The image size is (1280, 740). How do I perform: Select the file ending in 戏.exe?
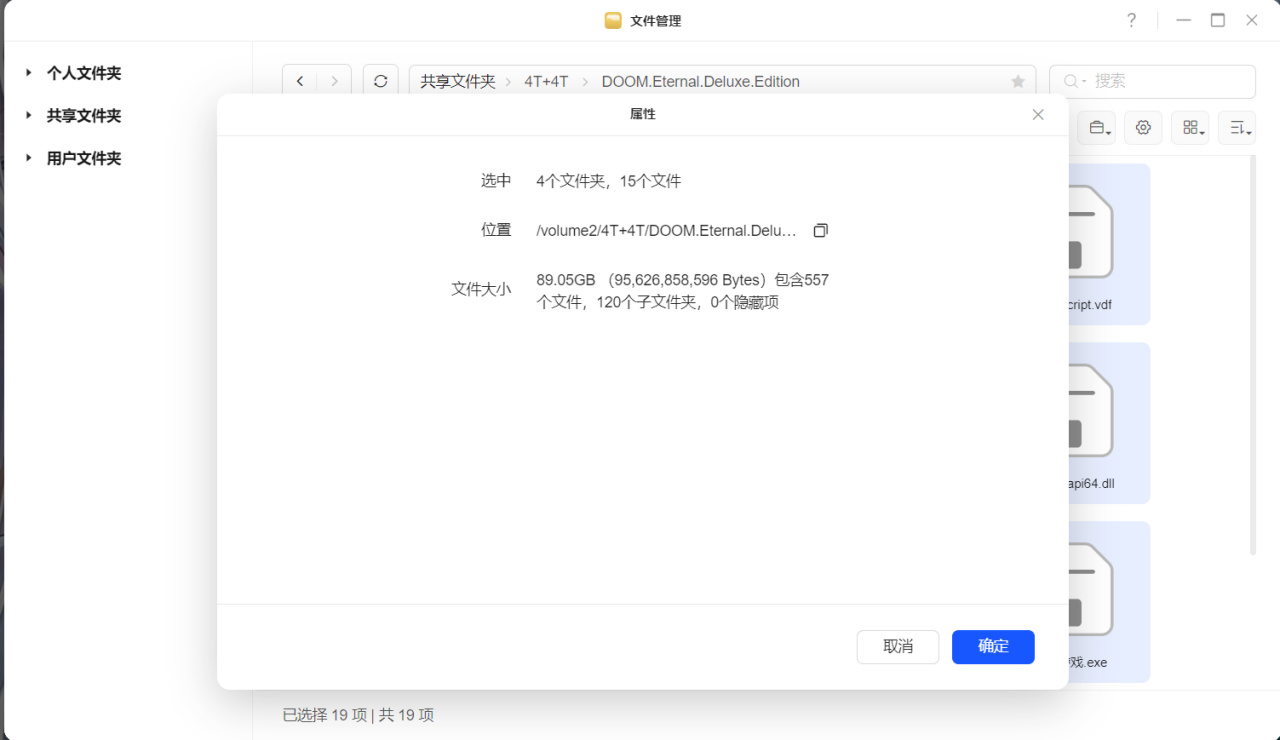click(1109, 602)
